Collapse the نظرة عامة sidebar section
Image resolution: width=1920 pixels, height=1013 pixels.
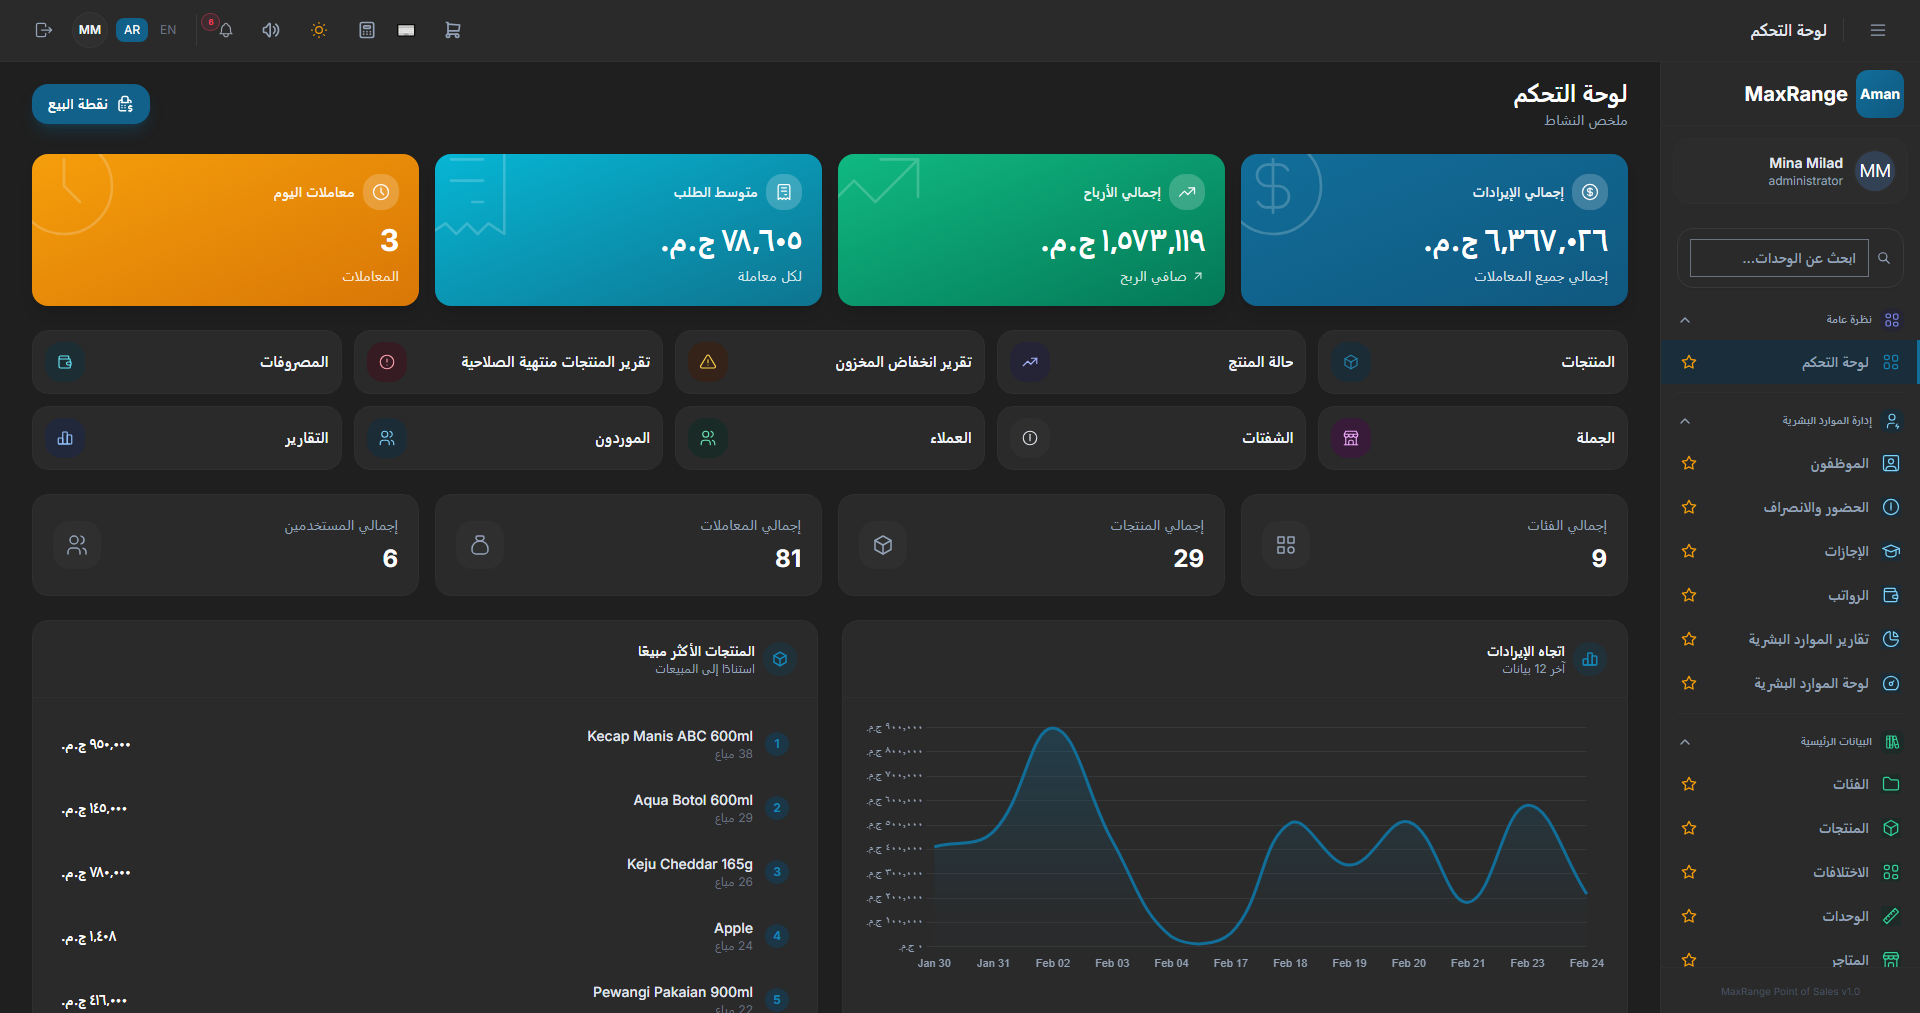point(1685,320)
